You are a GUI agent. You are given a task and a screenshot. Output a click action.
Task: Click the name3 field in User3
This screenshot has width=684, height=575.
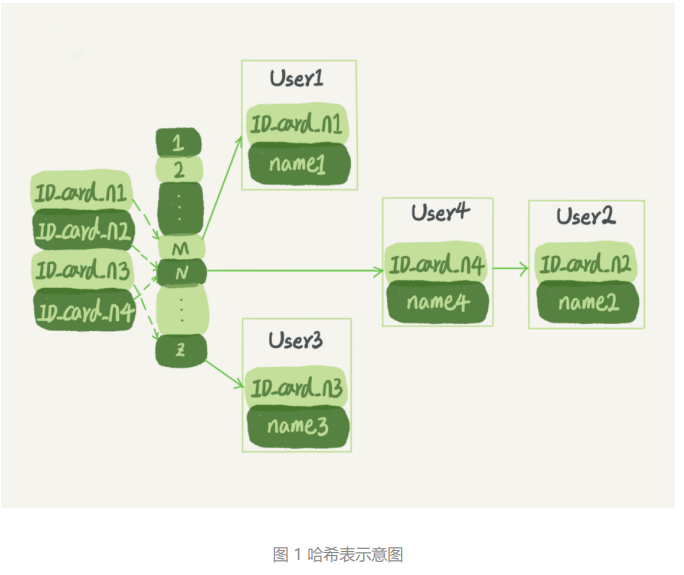(298, 426)
